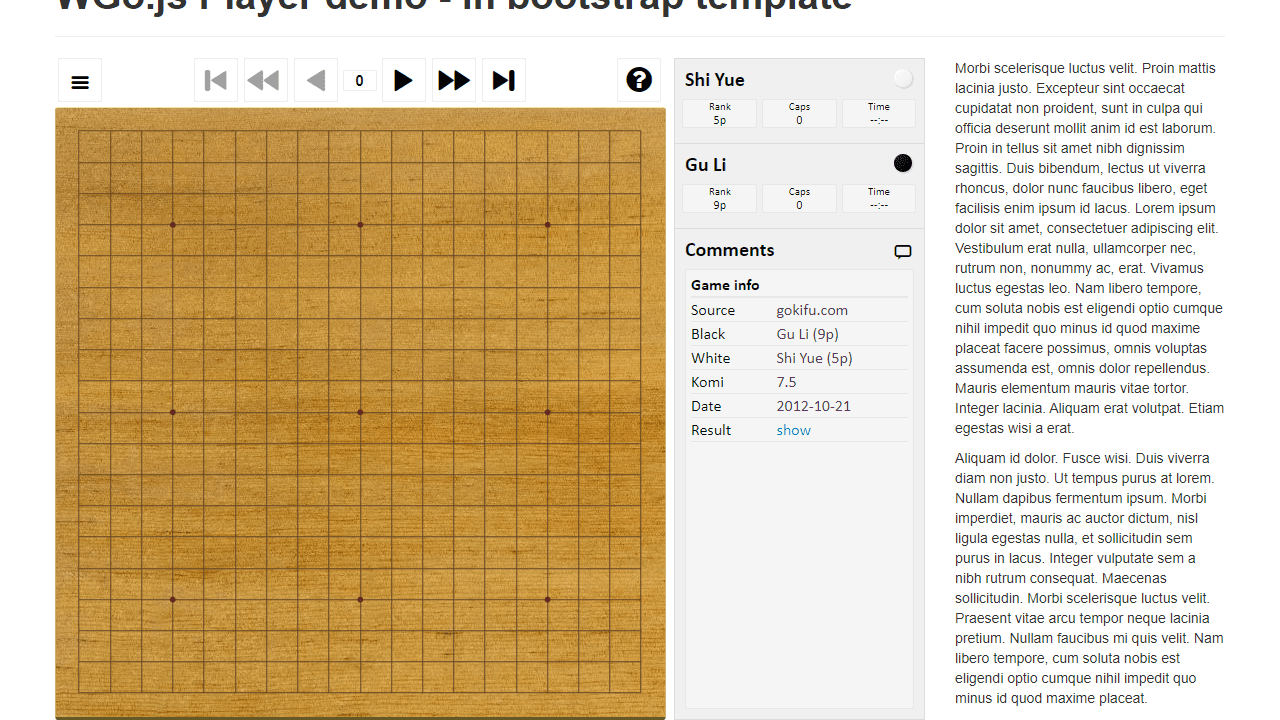1280x720 pixels.
Task: Click the paragraph starting 'Morbi scelerisque luctus'
Action: [1090, 248]
